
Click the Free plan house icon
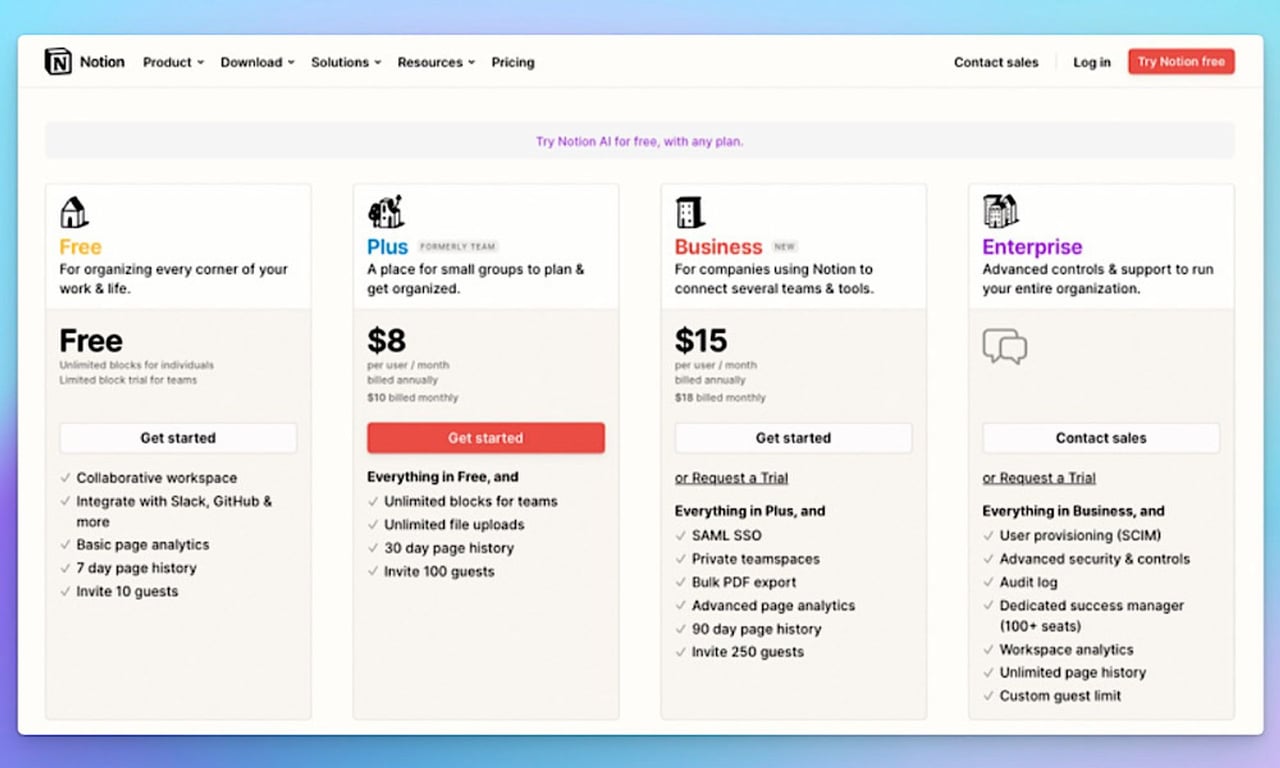coord(74,212)
